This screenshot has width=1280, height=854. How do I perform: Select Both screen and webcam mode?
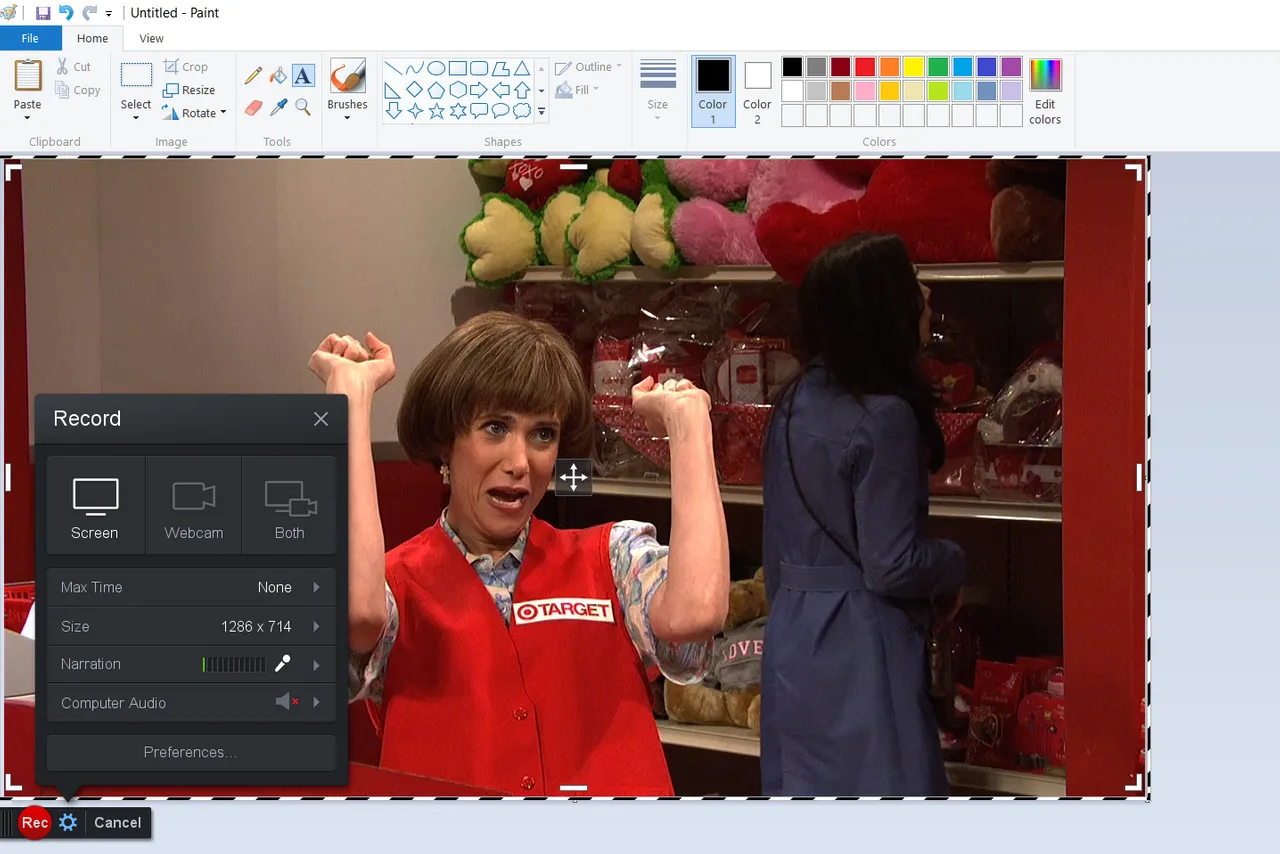[289, 506]
